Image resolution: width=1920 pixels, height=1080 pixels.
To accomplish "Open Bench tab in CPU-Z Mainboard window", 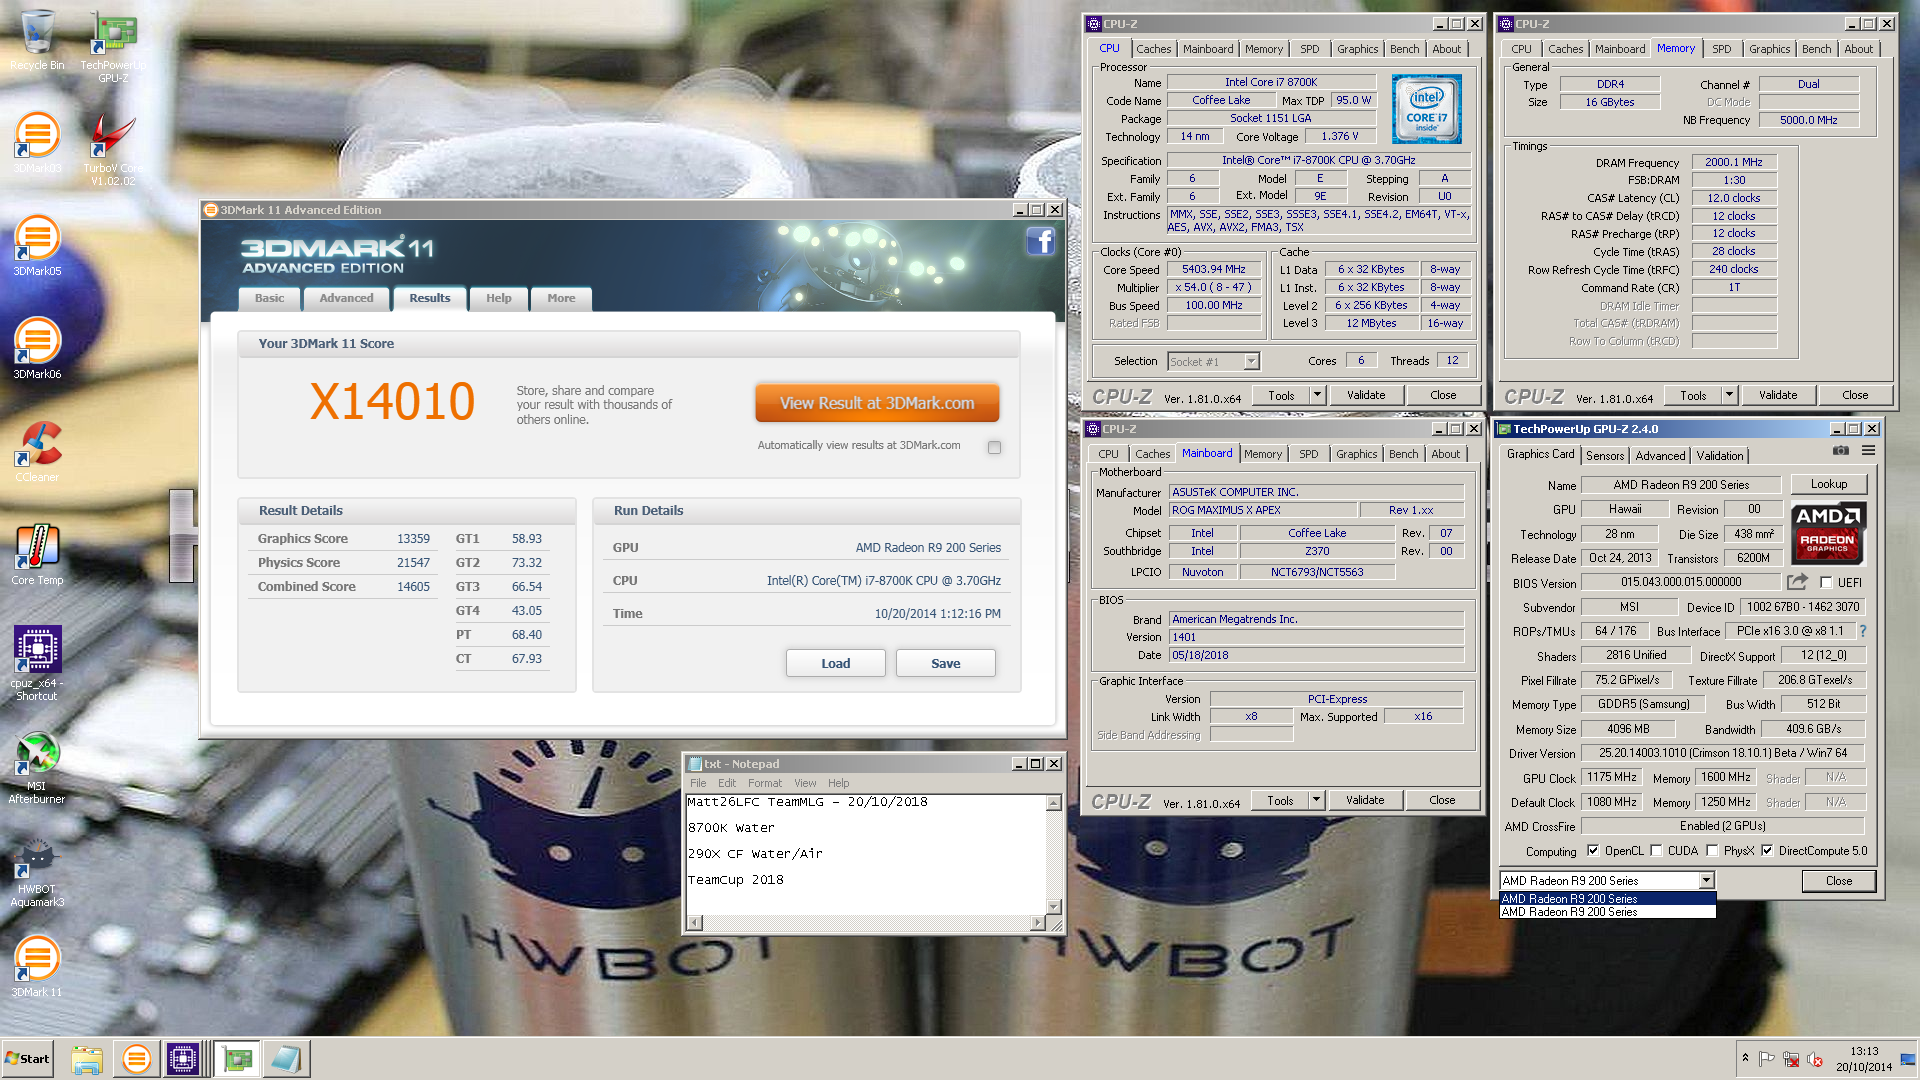I will (x=1403, y=454).
